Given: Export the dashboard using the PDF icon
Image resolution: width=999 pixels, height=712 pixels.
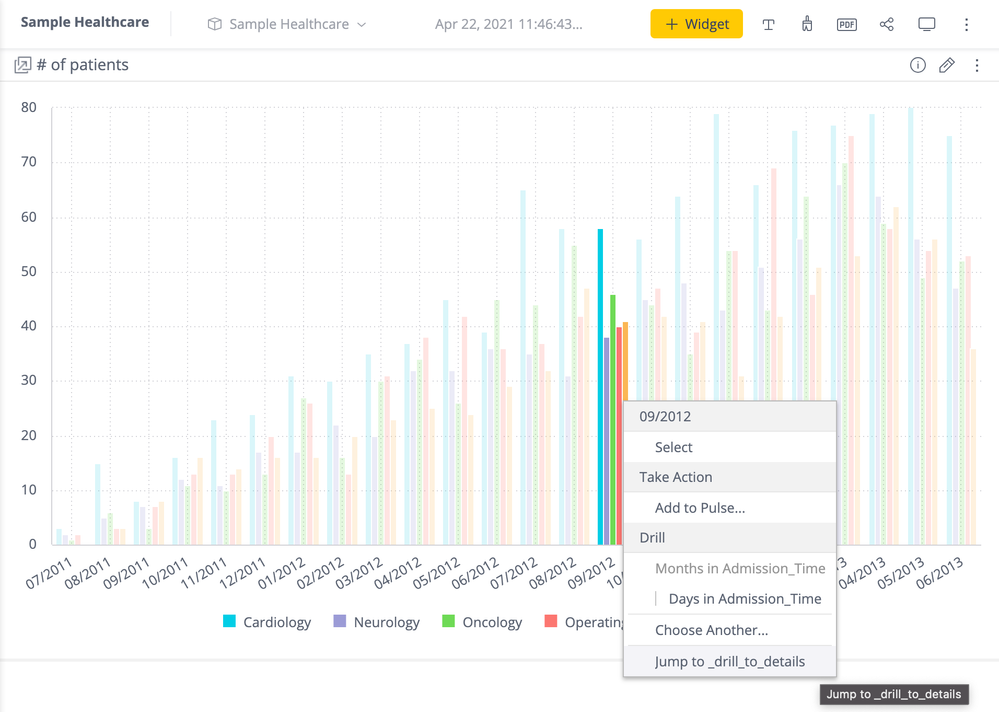Looking at the screenshot, I should click(846, 24).
